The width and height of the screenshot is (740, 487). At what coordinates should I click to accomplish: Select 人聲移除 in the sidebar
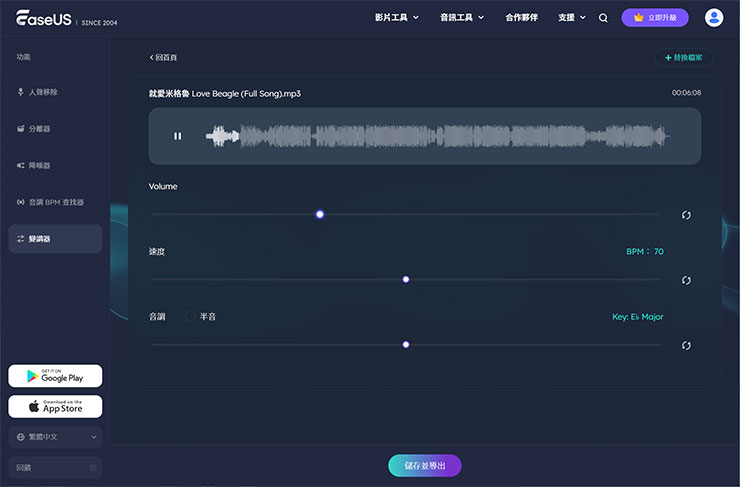click(44, 92)
